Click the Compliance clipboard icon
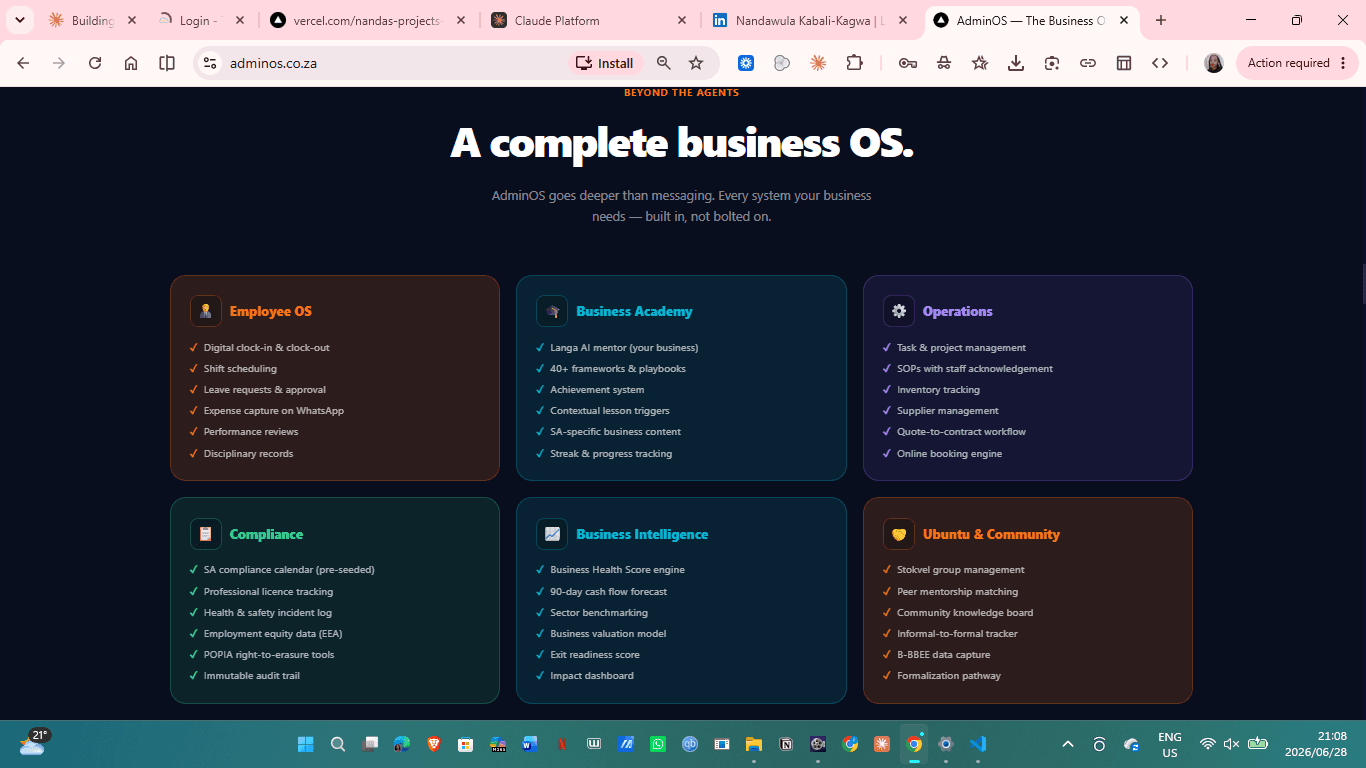1366x768 pixels. [206, 534]
